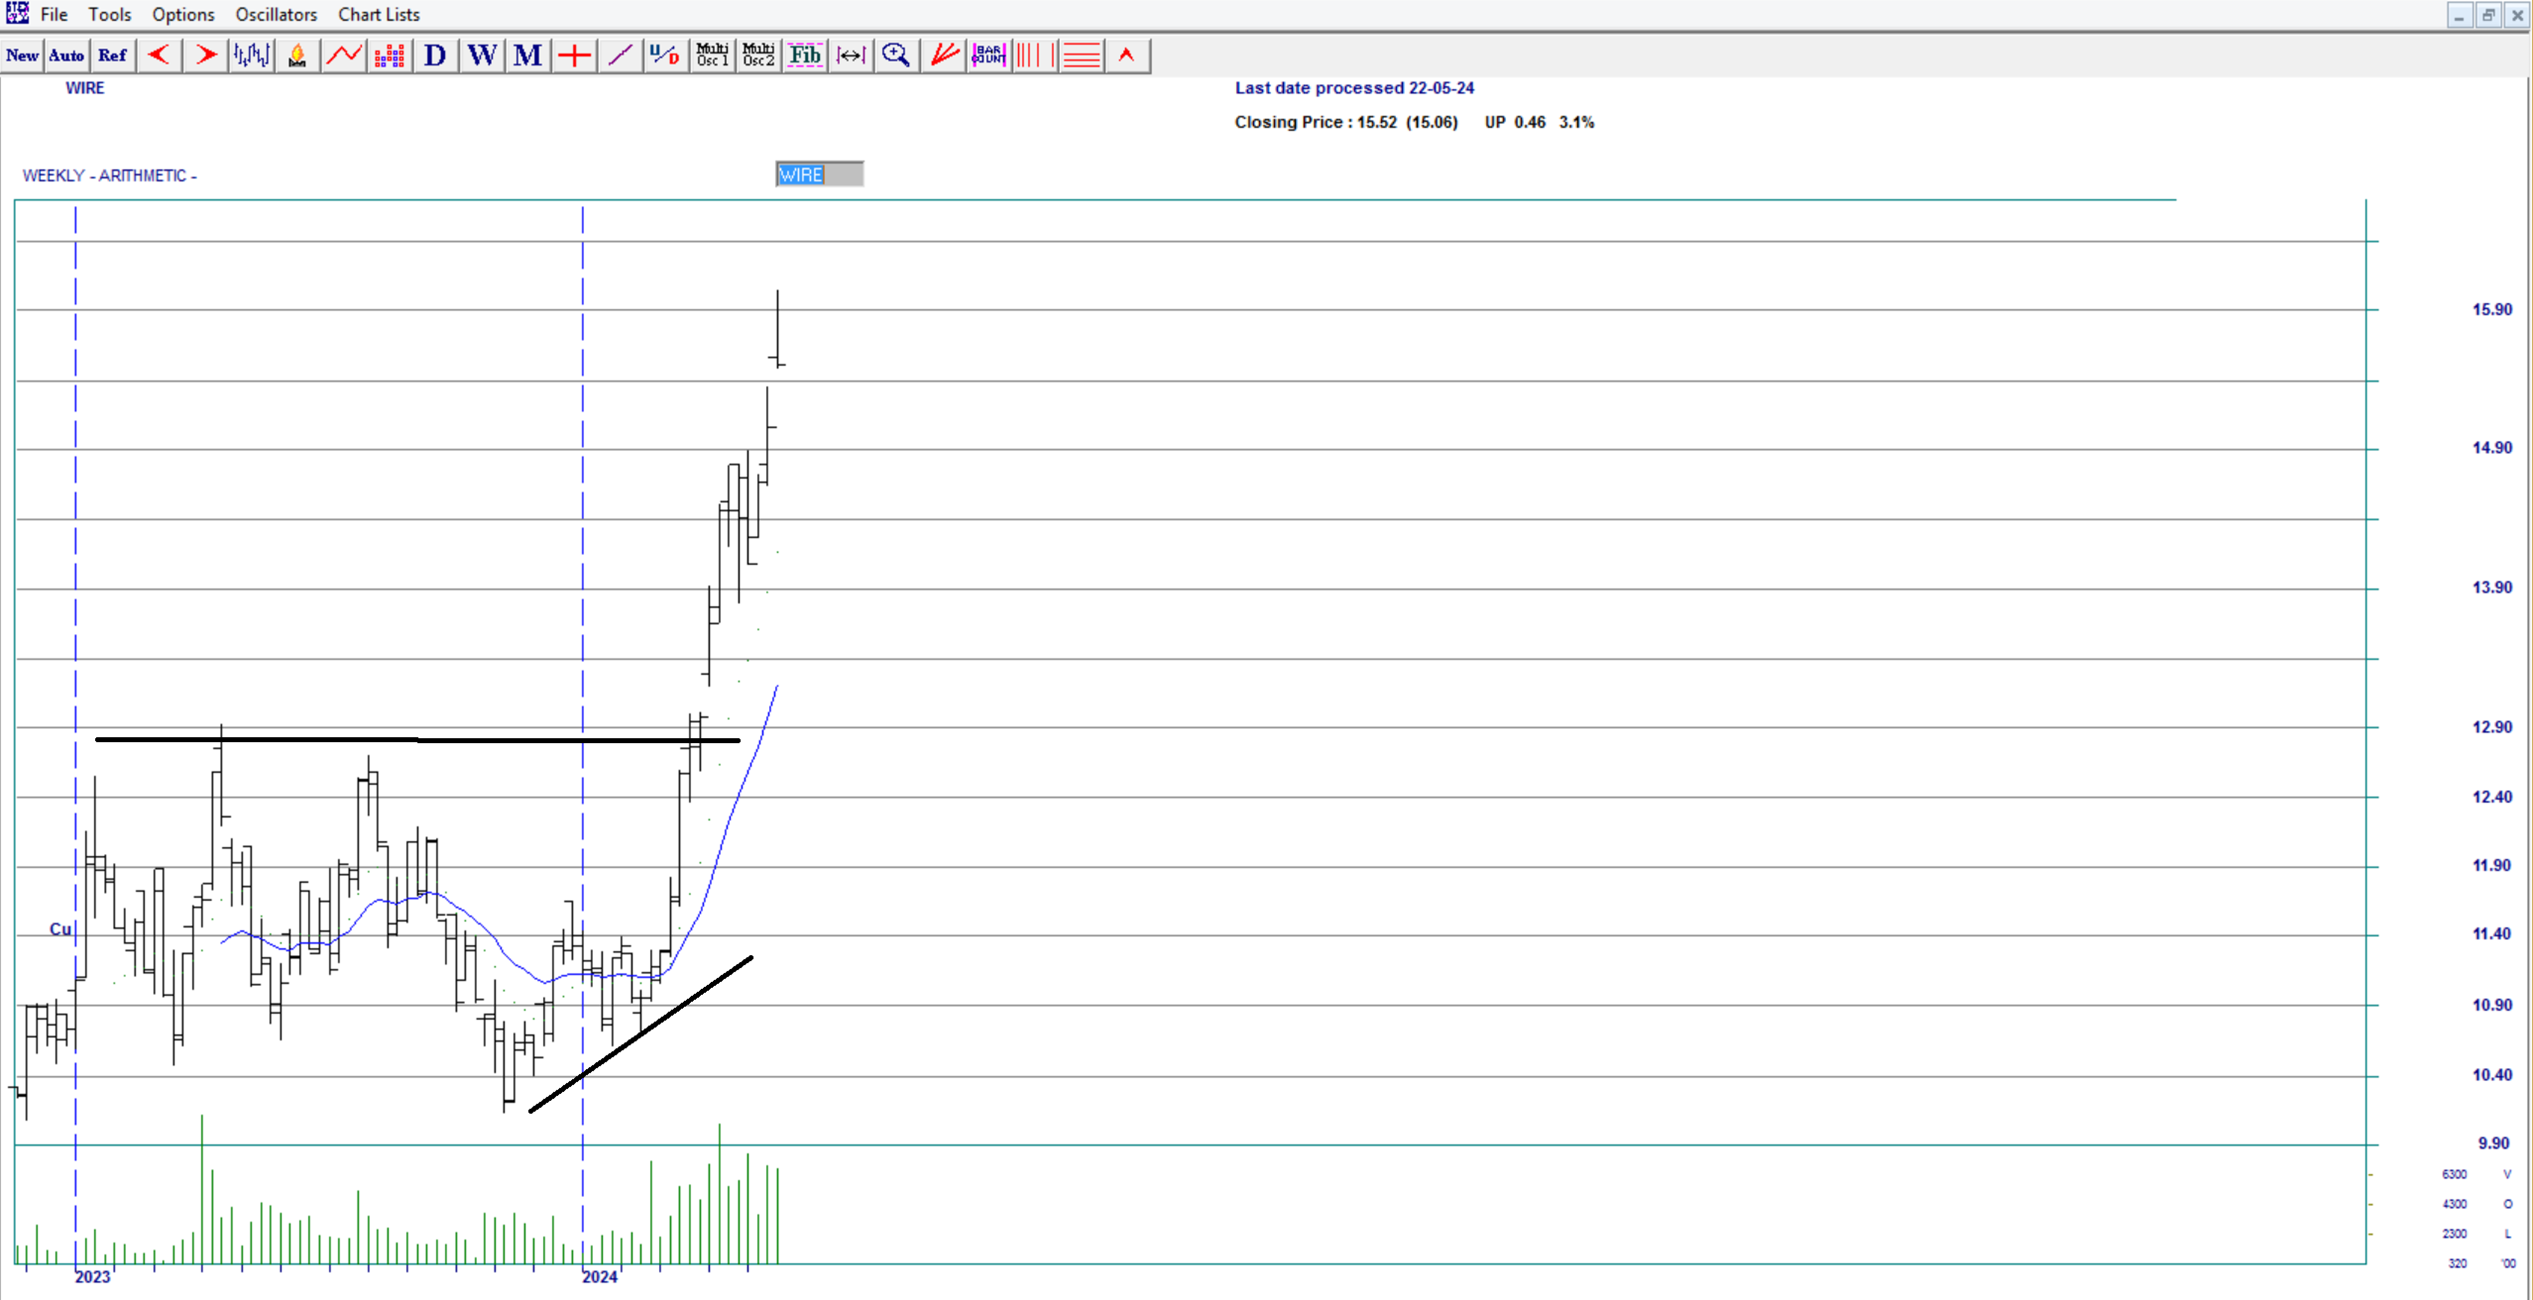Viewport: 2533px width, 1300px height.
Task: Activate the zoom magnifier tool
Action: tap(895, 55)
